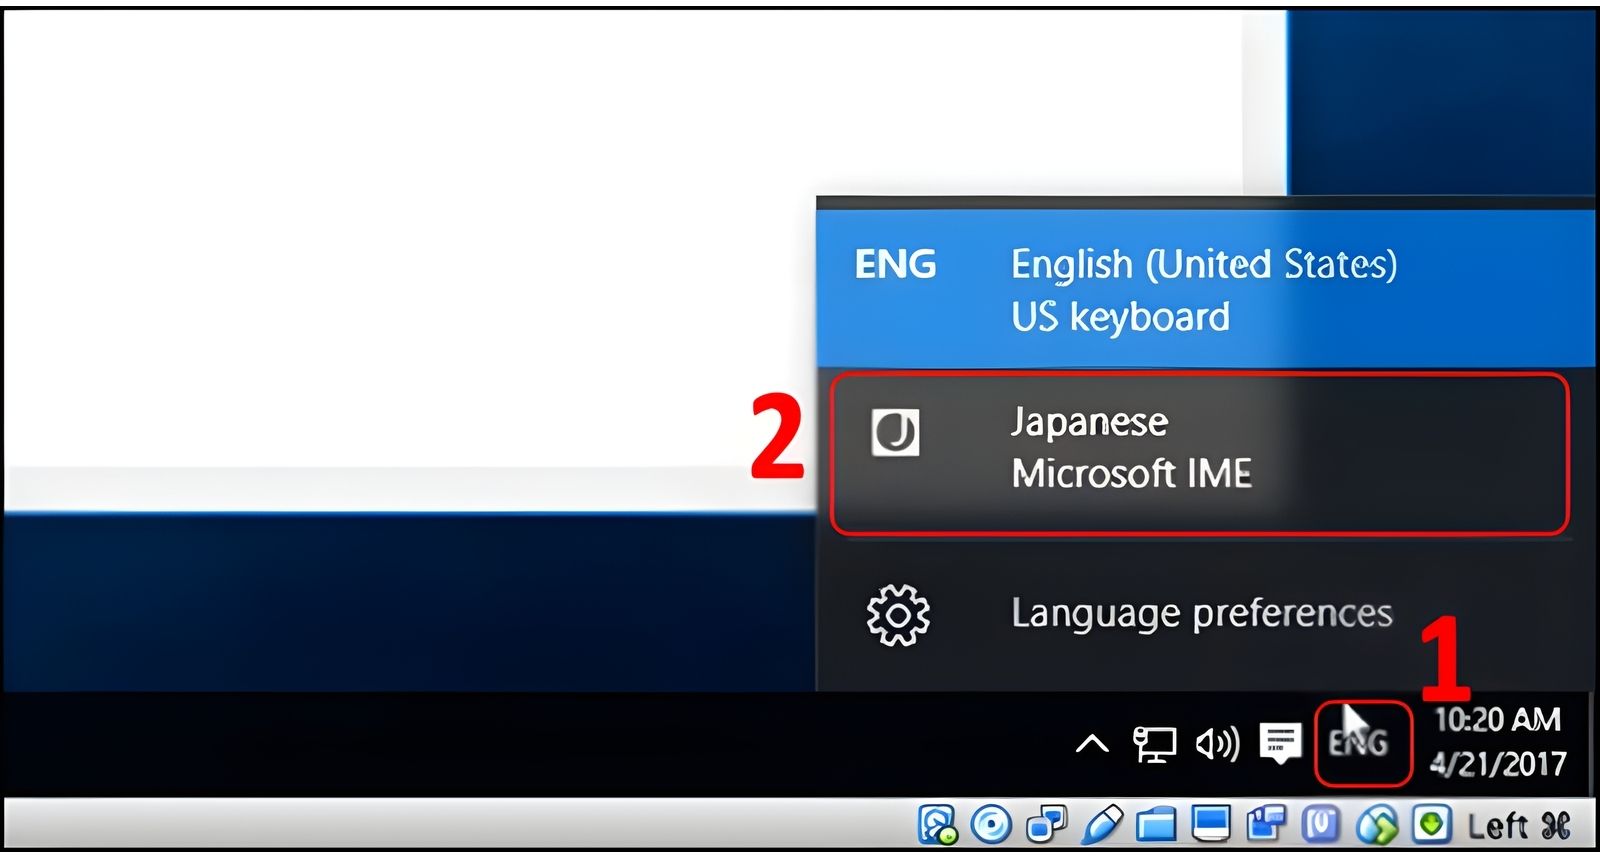Click the 'Left ⌘' host key label
The image size is (1600, 858).
pyautogui.click(x=1518, y=825)
